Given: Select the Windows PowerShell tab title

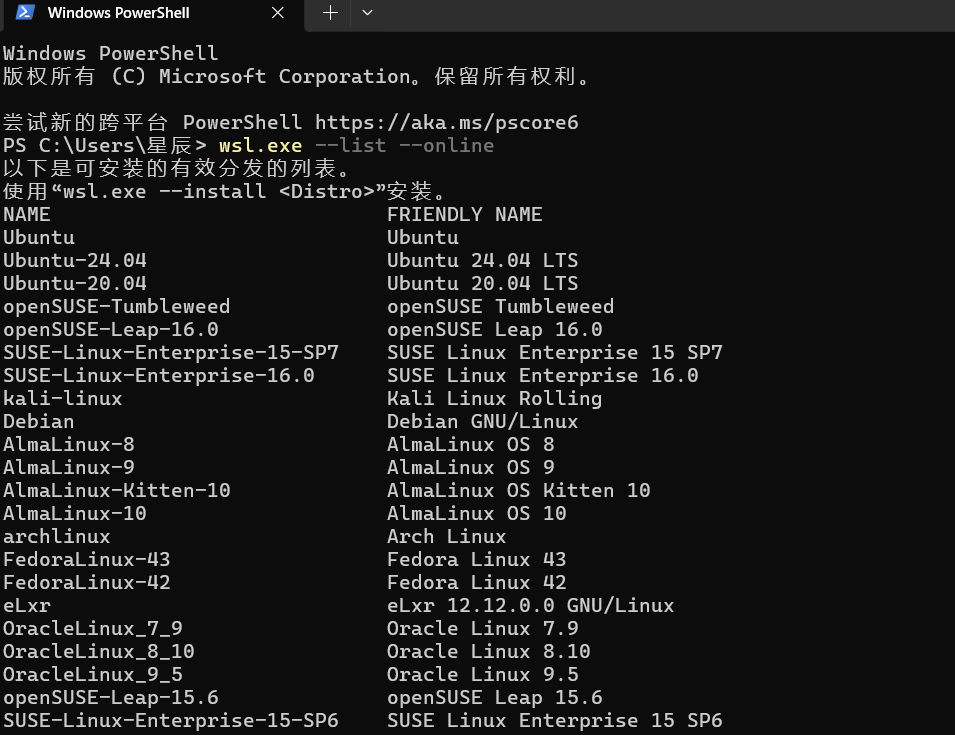Looking at the screenshot, I should tap(118, 13).
